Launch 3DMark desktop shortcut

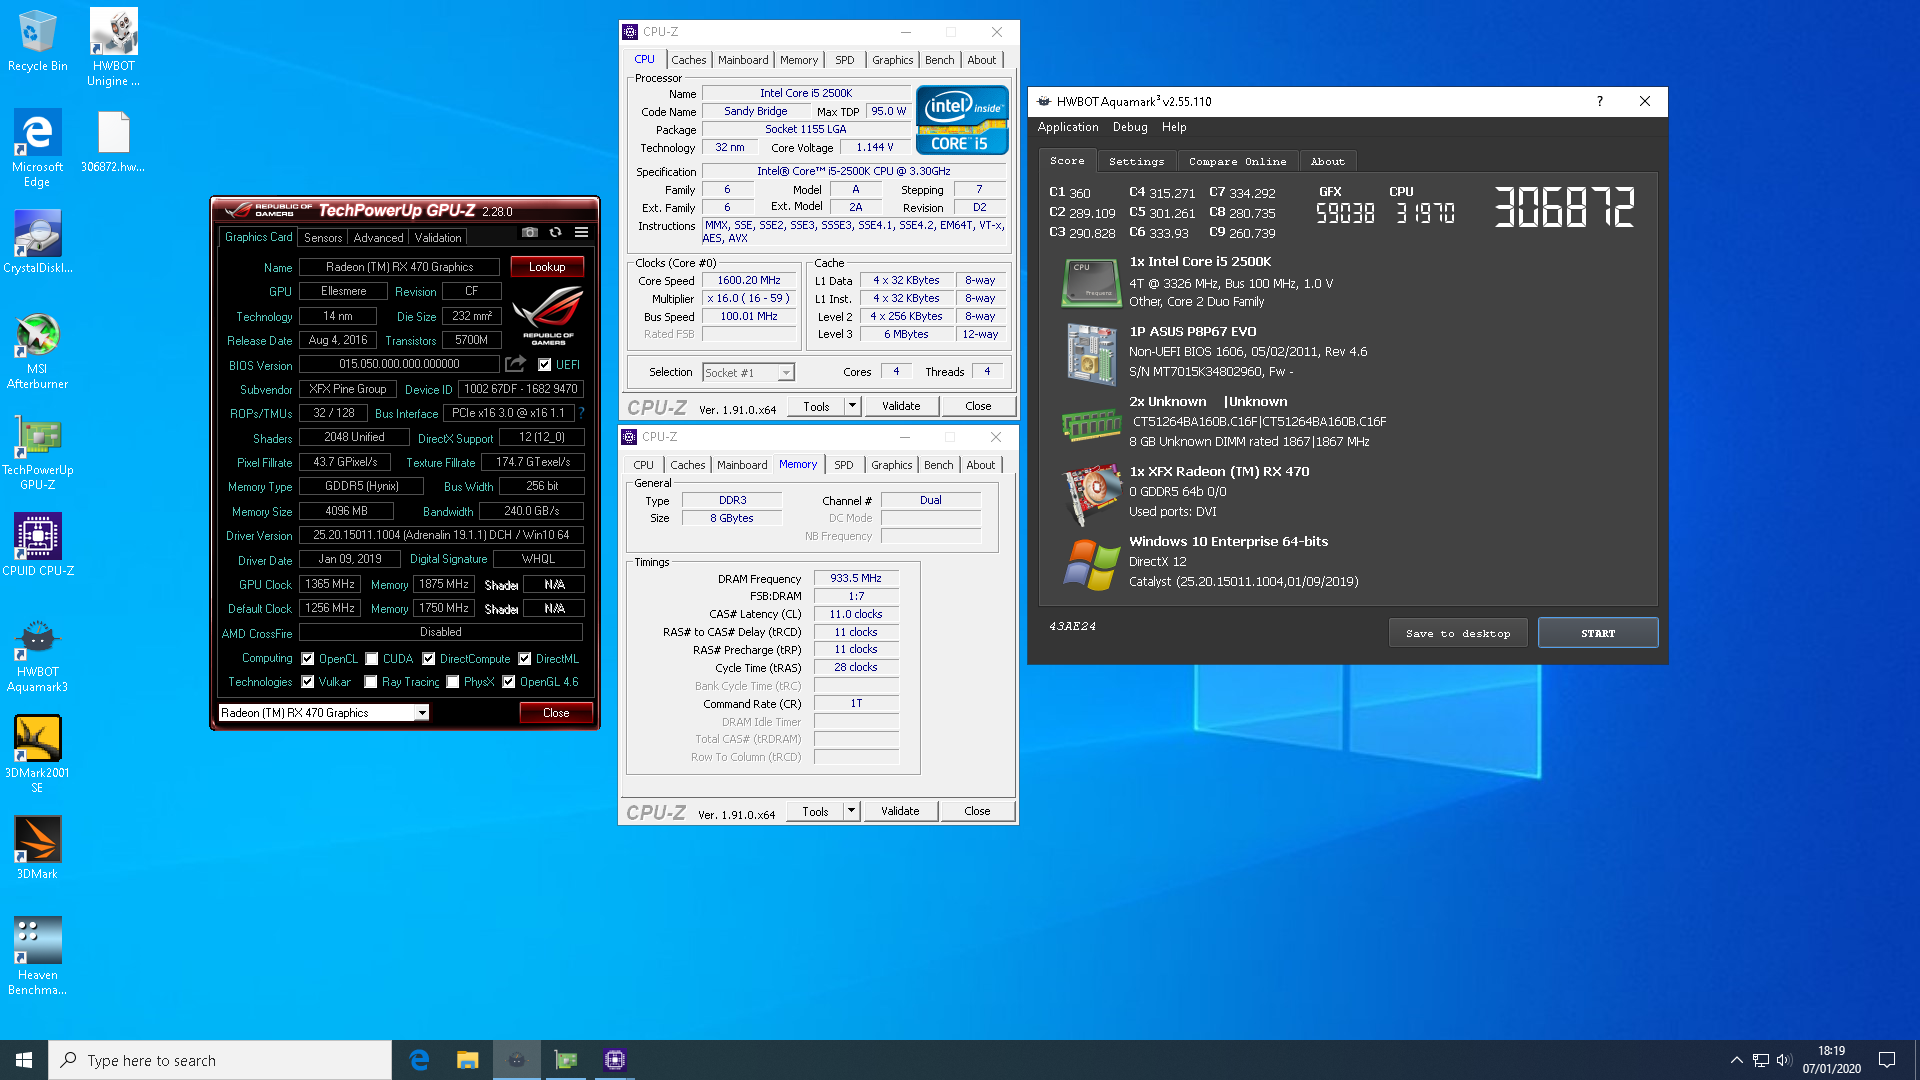point(37,848)
